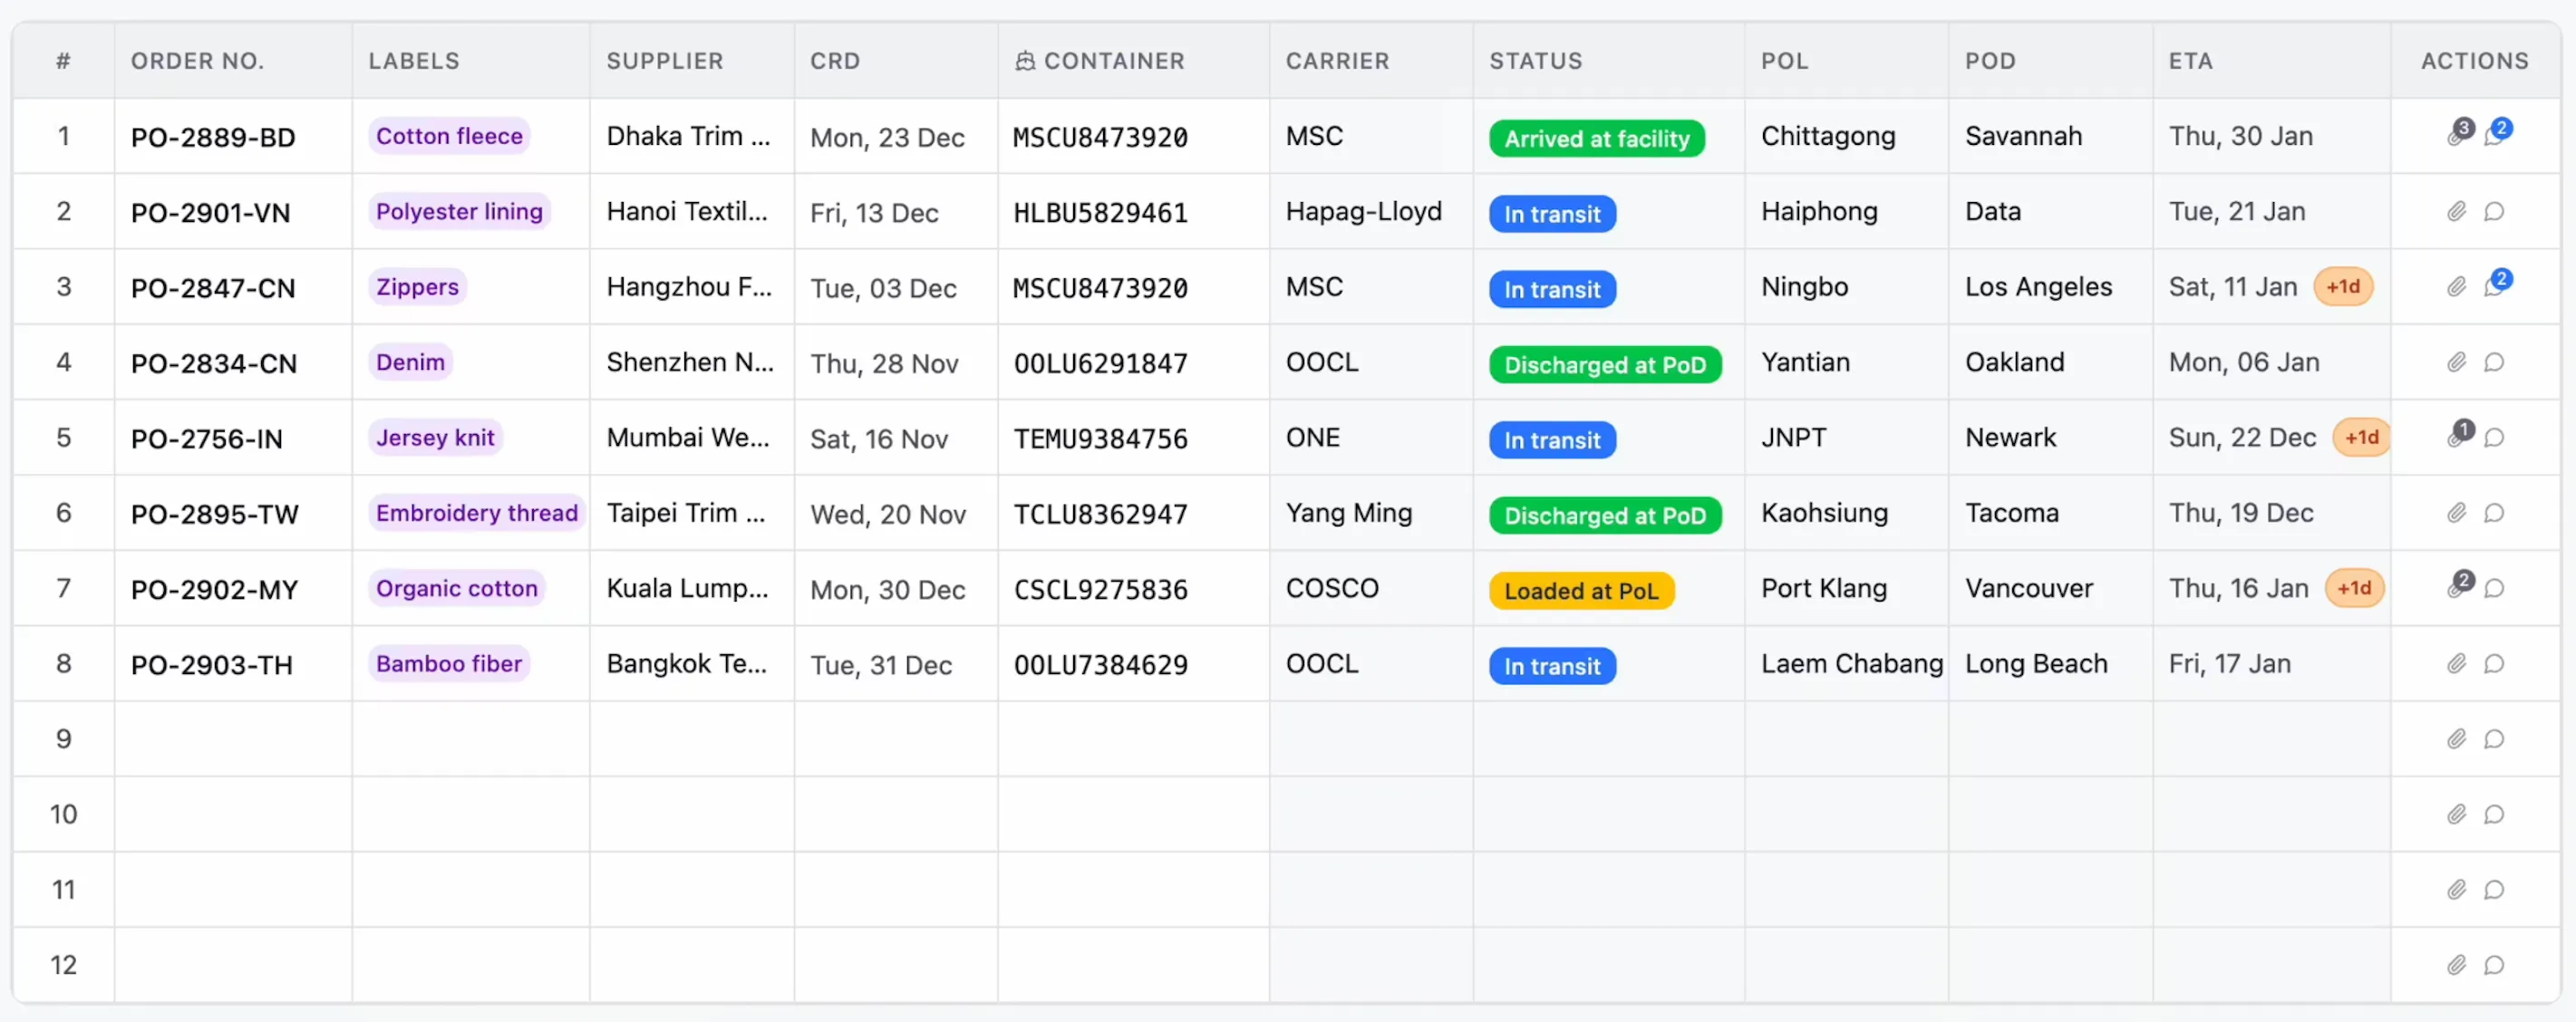
Task: Click the Embroidery thread label
Action: pos(476,513)
